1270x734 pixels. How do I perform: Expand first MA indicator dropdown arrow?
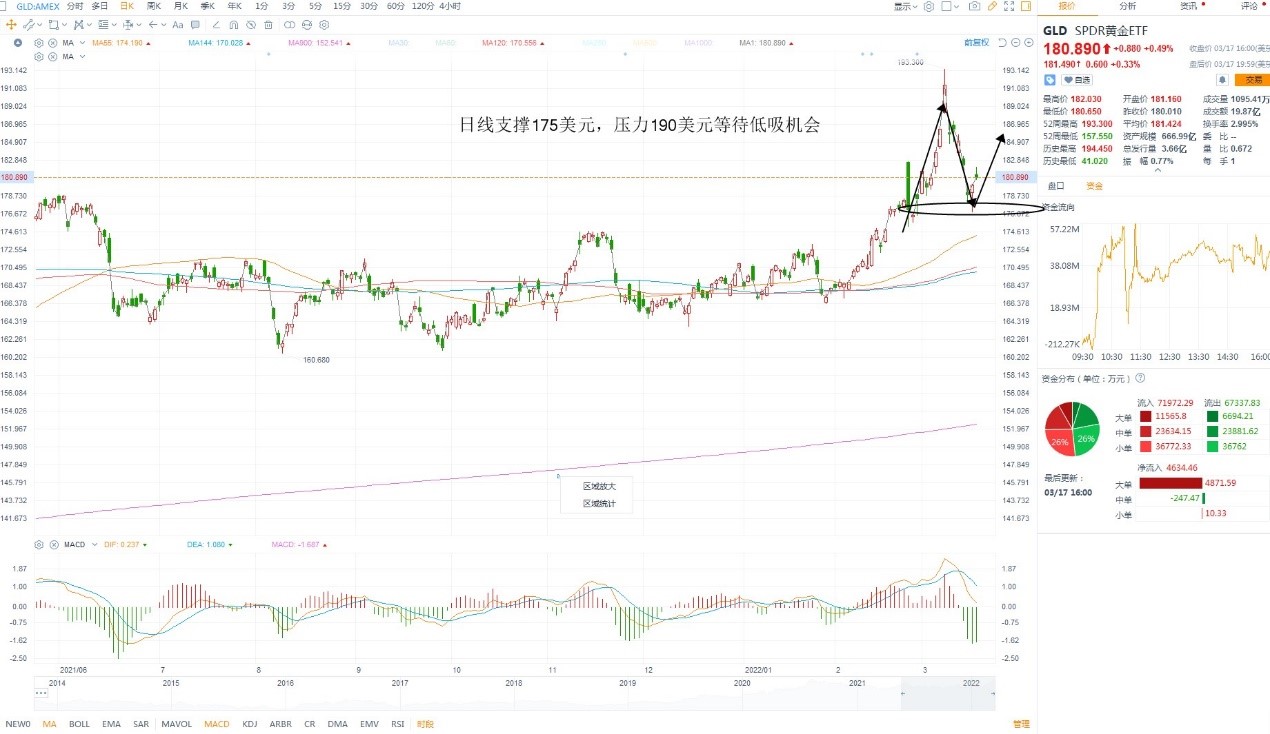(x=82, y=43)
